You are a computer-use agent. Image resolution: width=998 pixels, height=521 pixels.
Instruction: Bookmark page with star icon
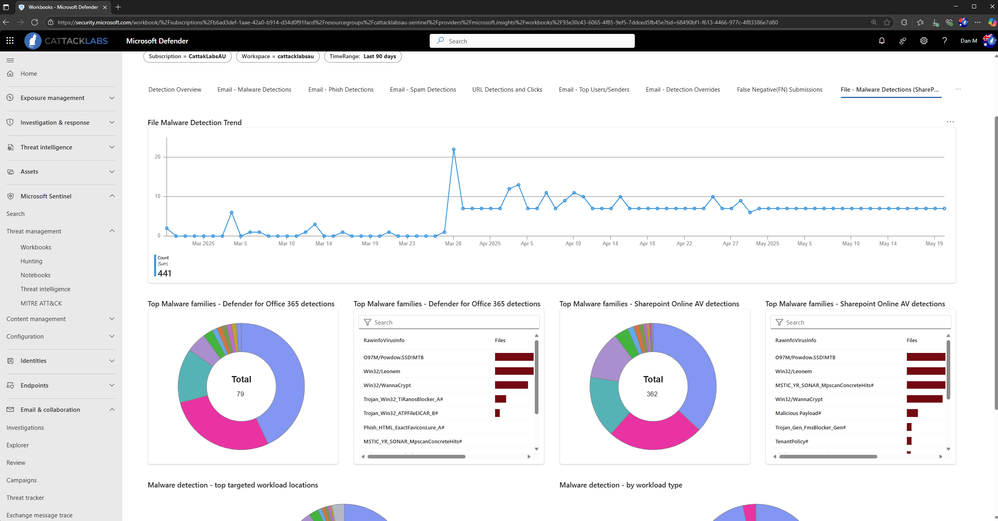point(887,22)
